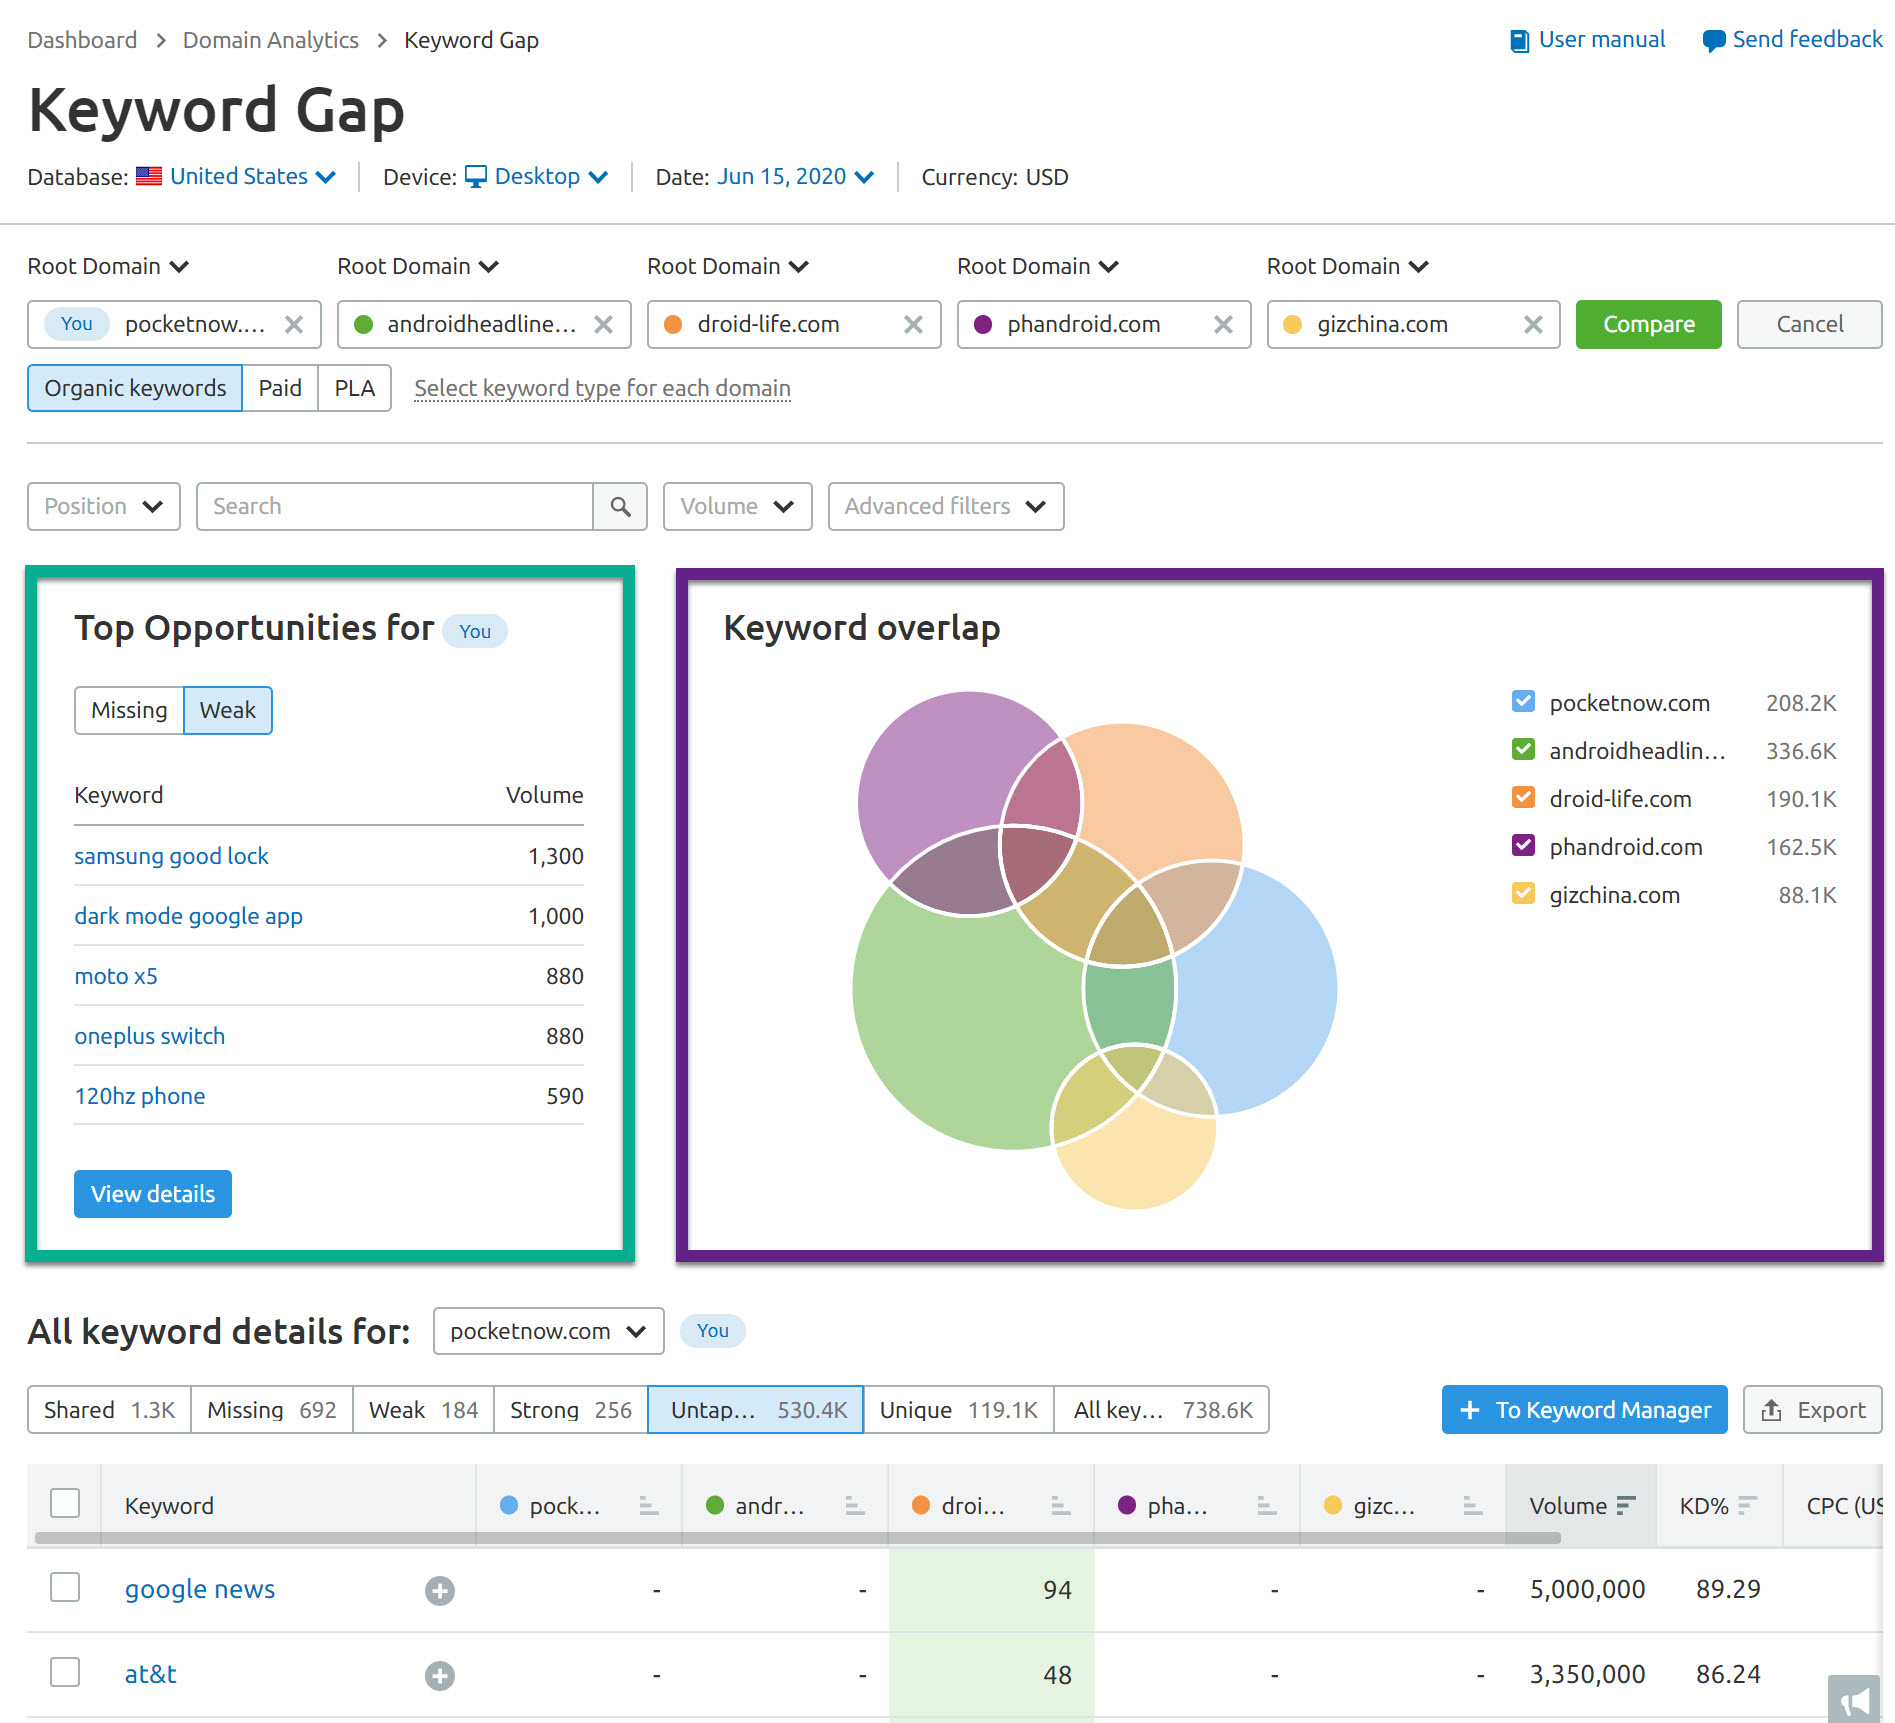Open the pocketnow.com keyword details dropdown
Screen dimensions: 1895x1723
pyautogui.click(x=549, y=1332)
